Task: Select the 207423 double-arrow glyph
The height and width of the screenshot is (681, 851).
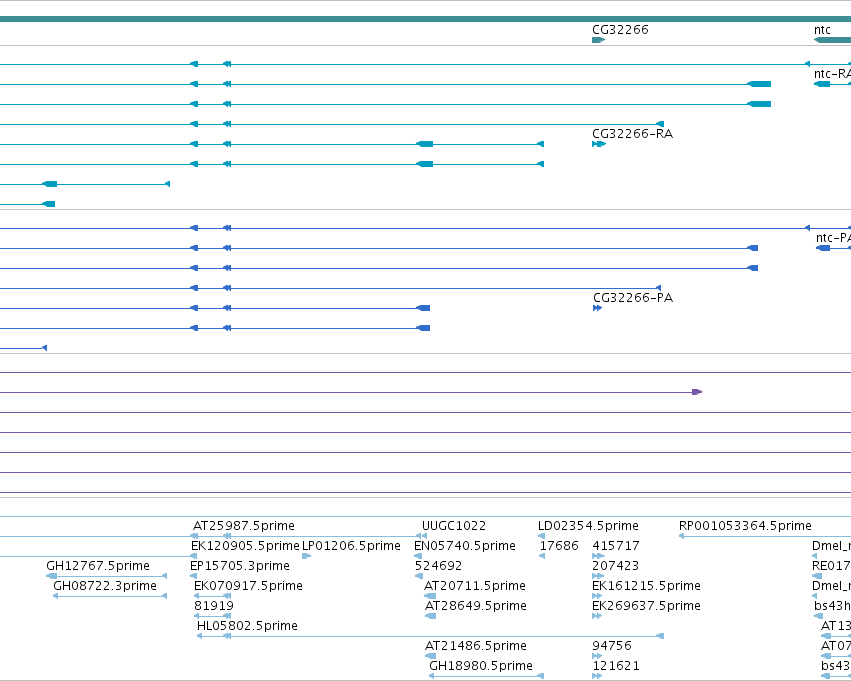Action: (x=598, y=576)
